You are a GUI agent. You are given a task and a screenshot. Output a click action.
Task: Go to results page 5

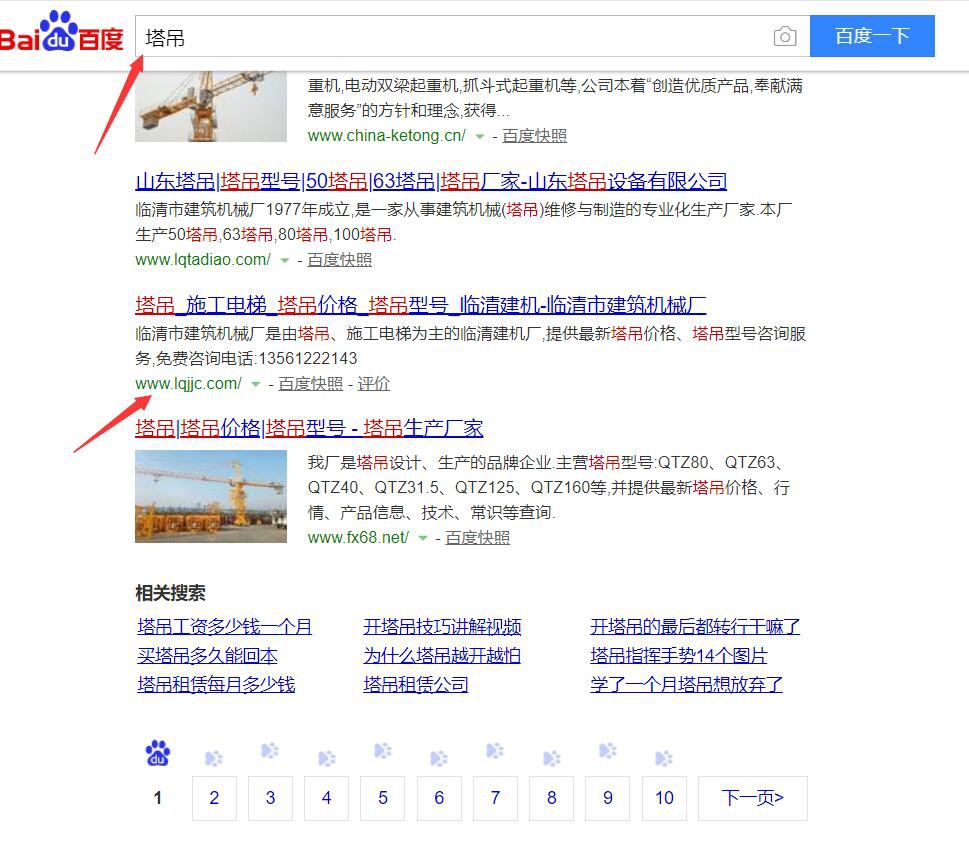[x=383, y=798]
